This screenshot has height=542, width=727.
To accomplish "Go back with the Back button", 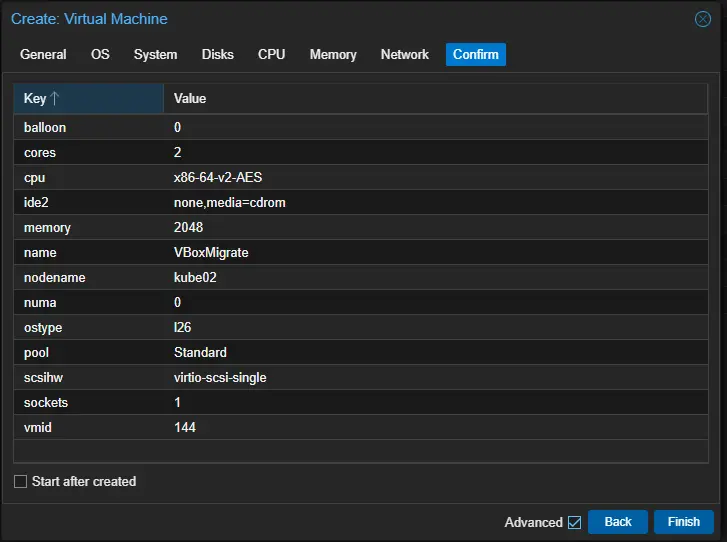I will click(617, 522).
